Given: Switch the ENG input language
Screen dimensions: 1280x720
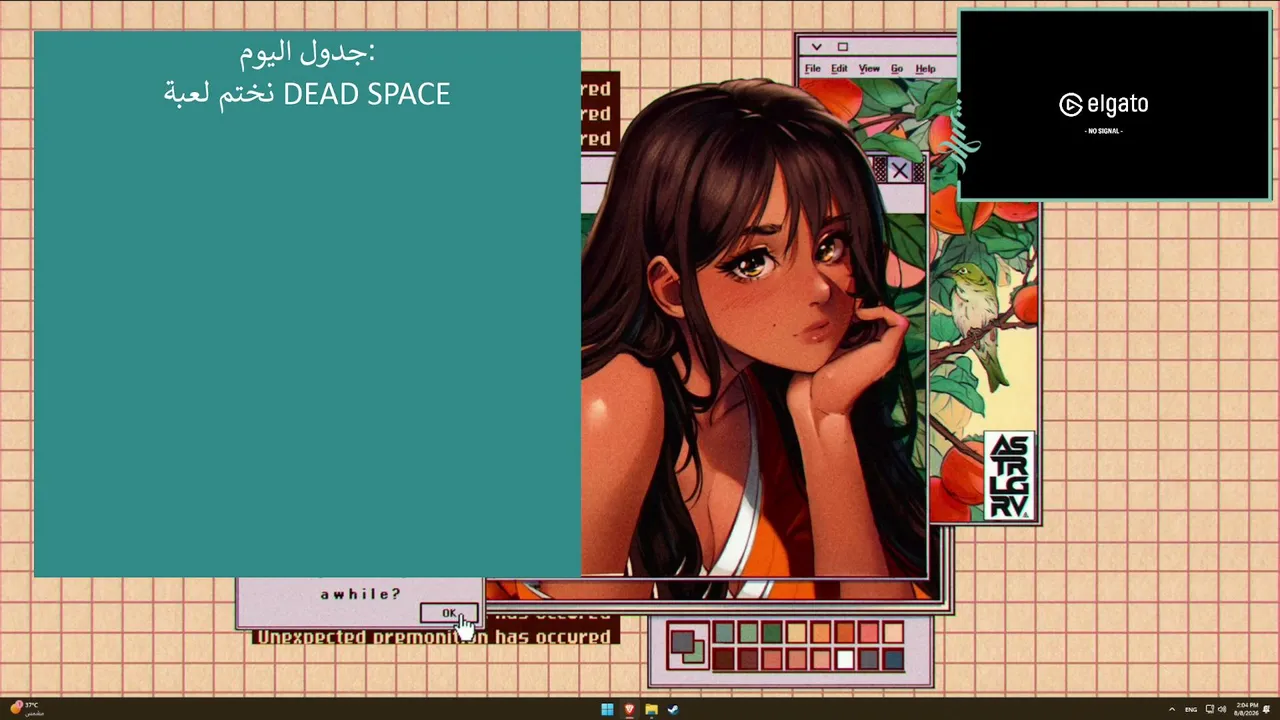Looking at the screenshot, I should tap(1191, 710).
